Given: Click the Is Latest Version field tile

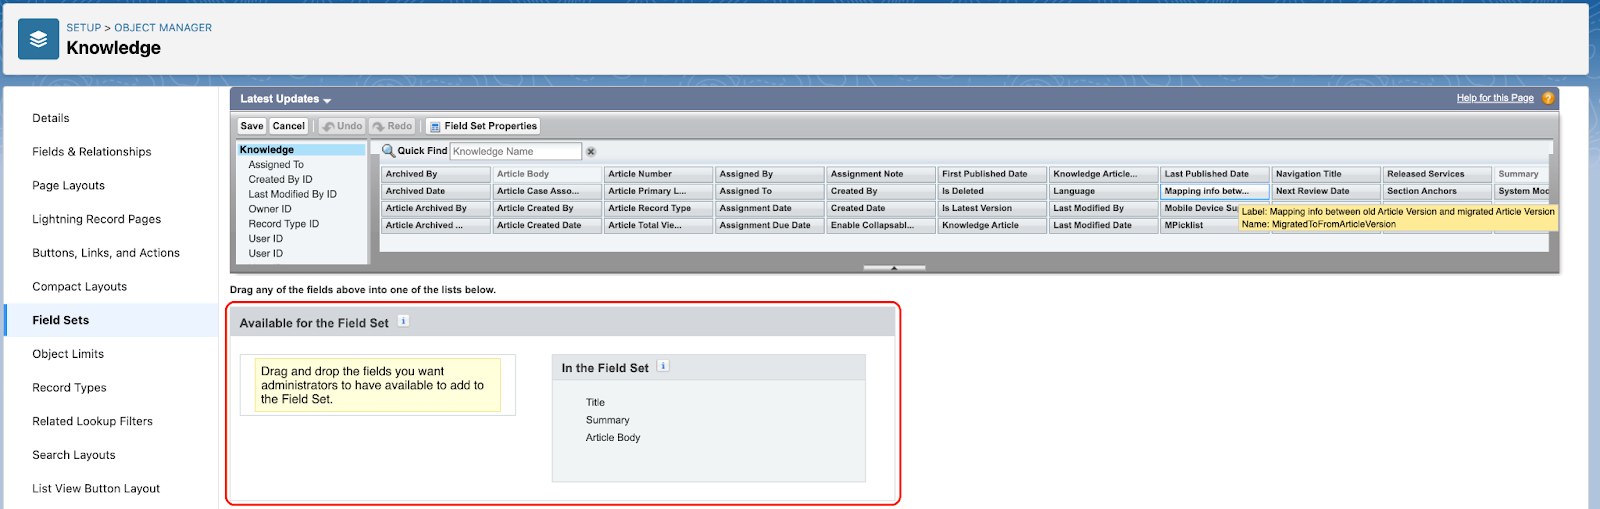Looking at the screenshot, I should 993,208.
